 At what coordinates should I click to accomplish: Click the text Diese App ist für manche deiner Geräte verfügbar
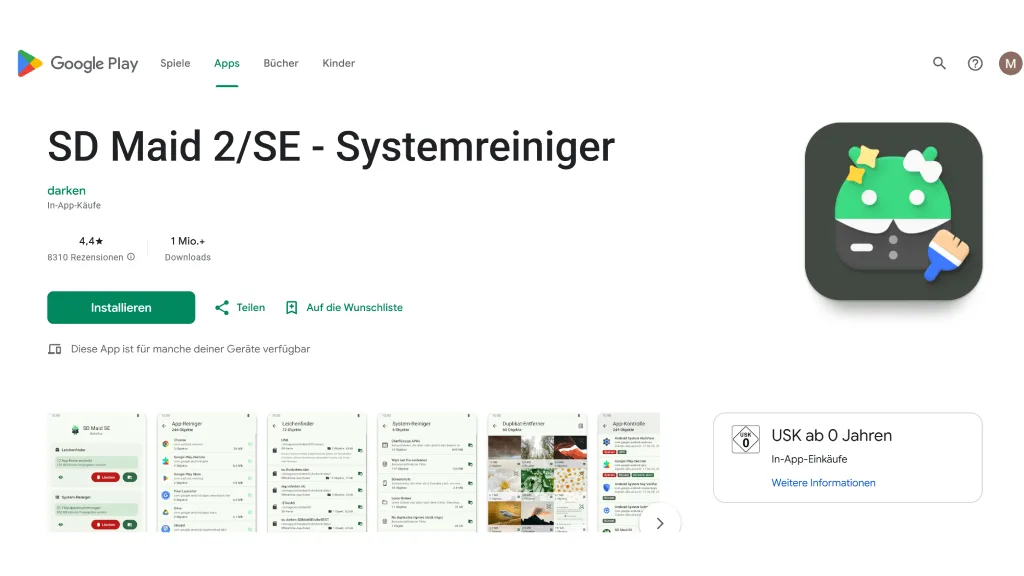[190, 349]
